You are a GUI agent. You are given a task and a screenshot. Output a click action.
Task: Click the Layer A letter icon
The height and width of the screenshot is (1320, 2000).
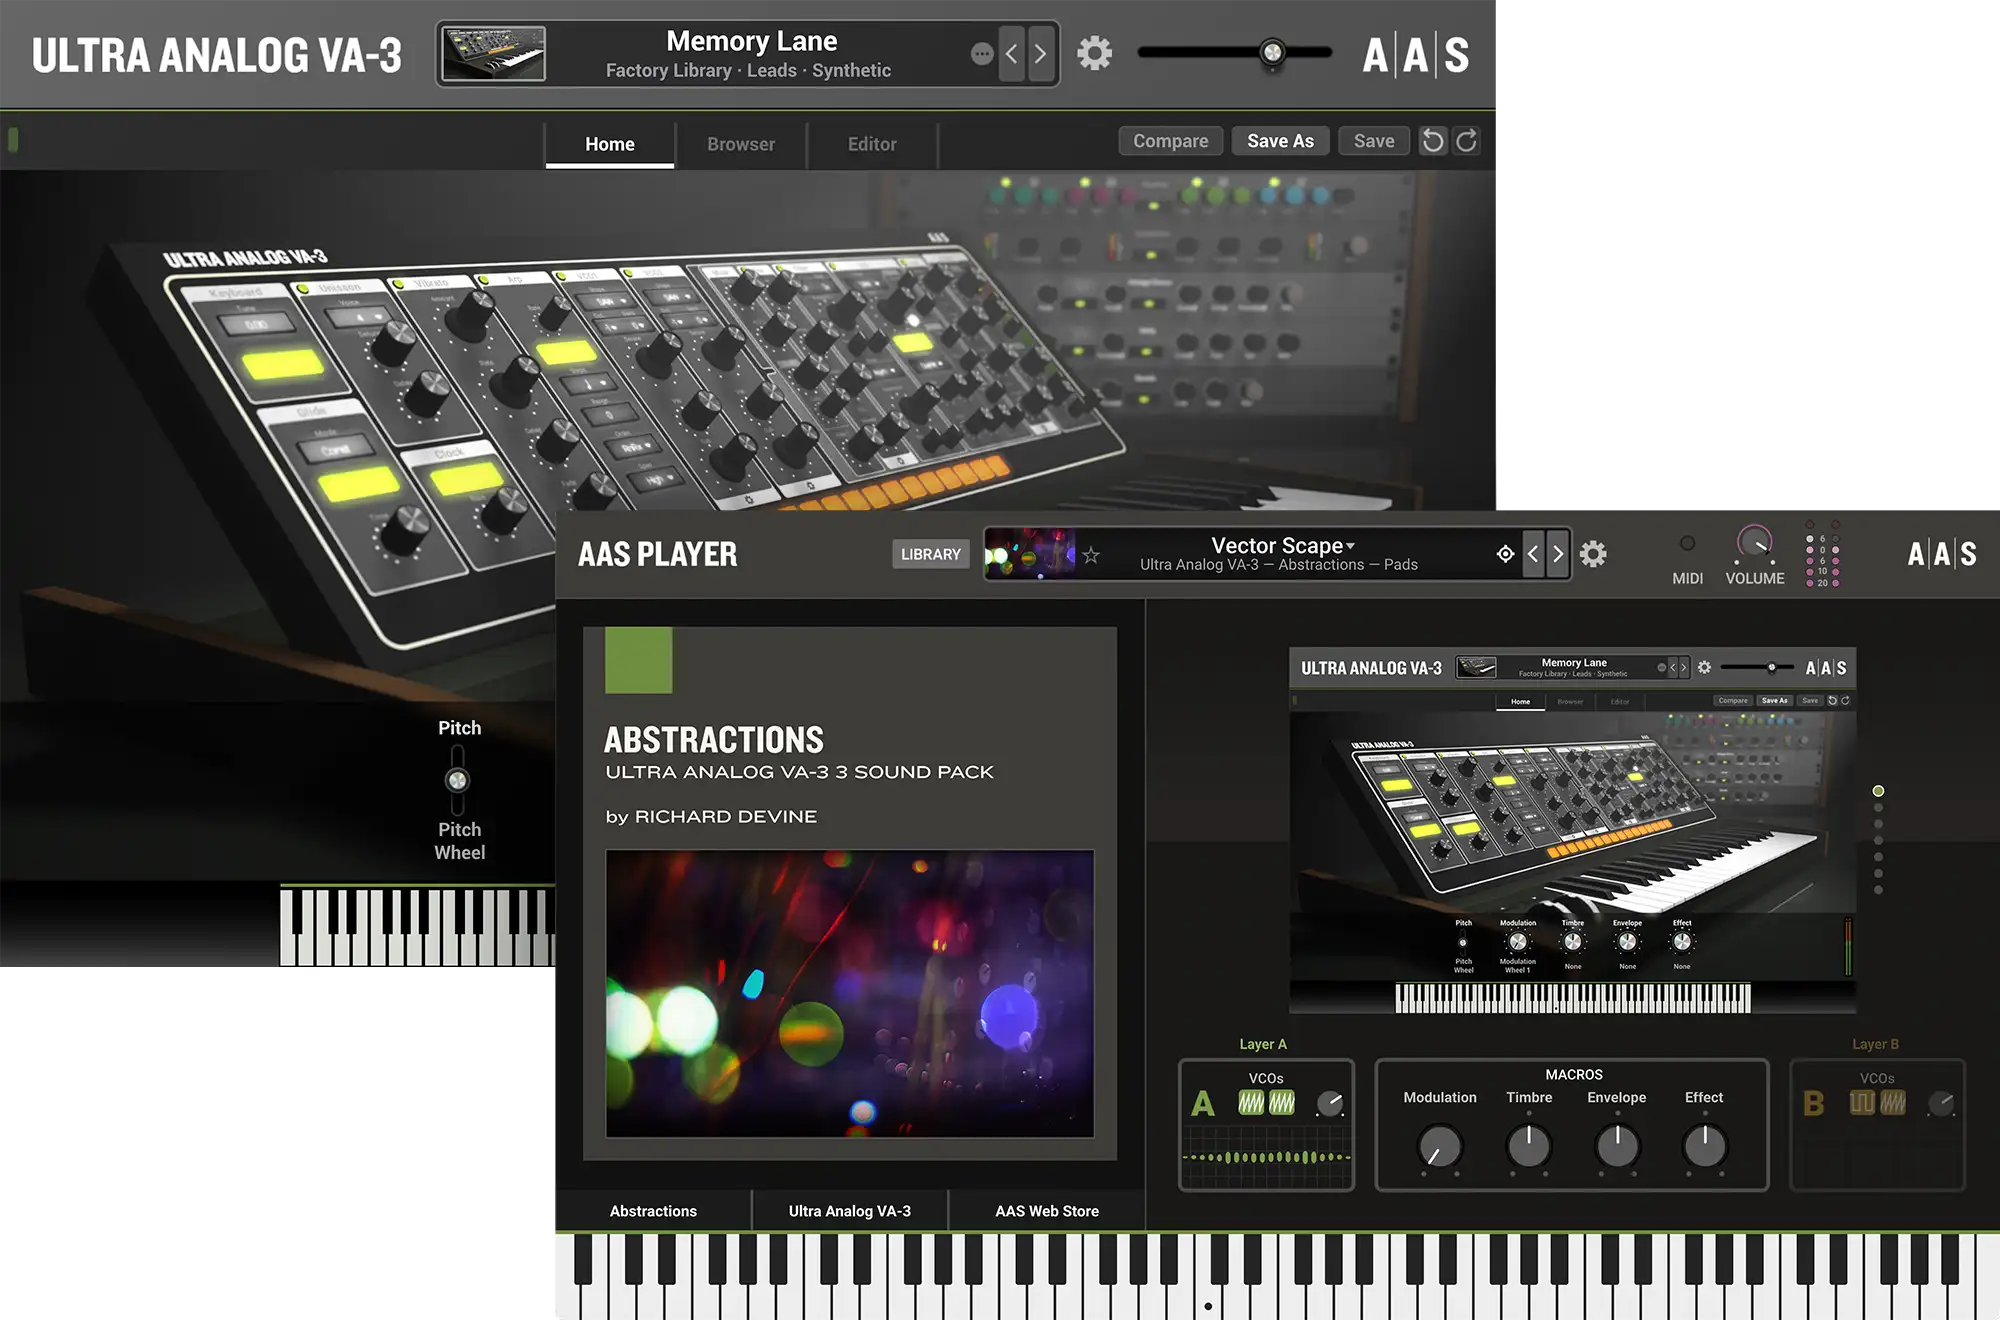tap(1203, 1104)
